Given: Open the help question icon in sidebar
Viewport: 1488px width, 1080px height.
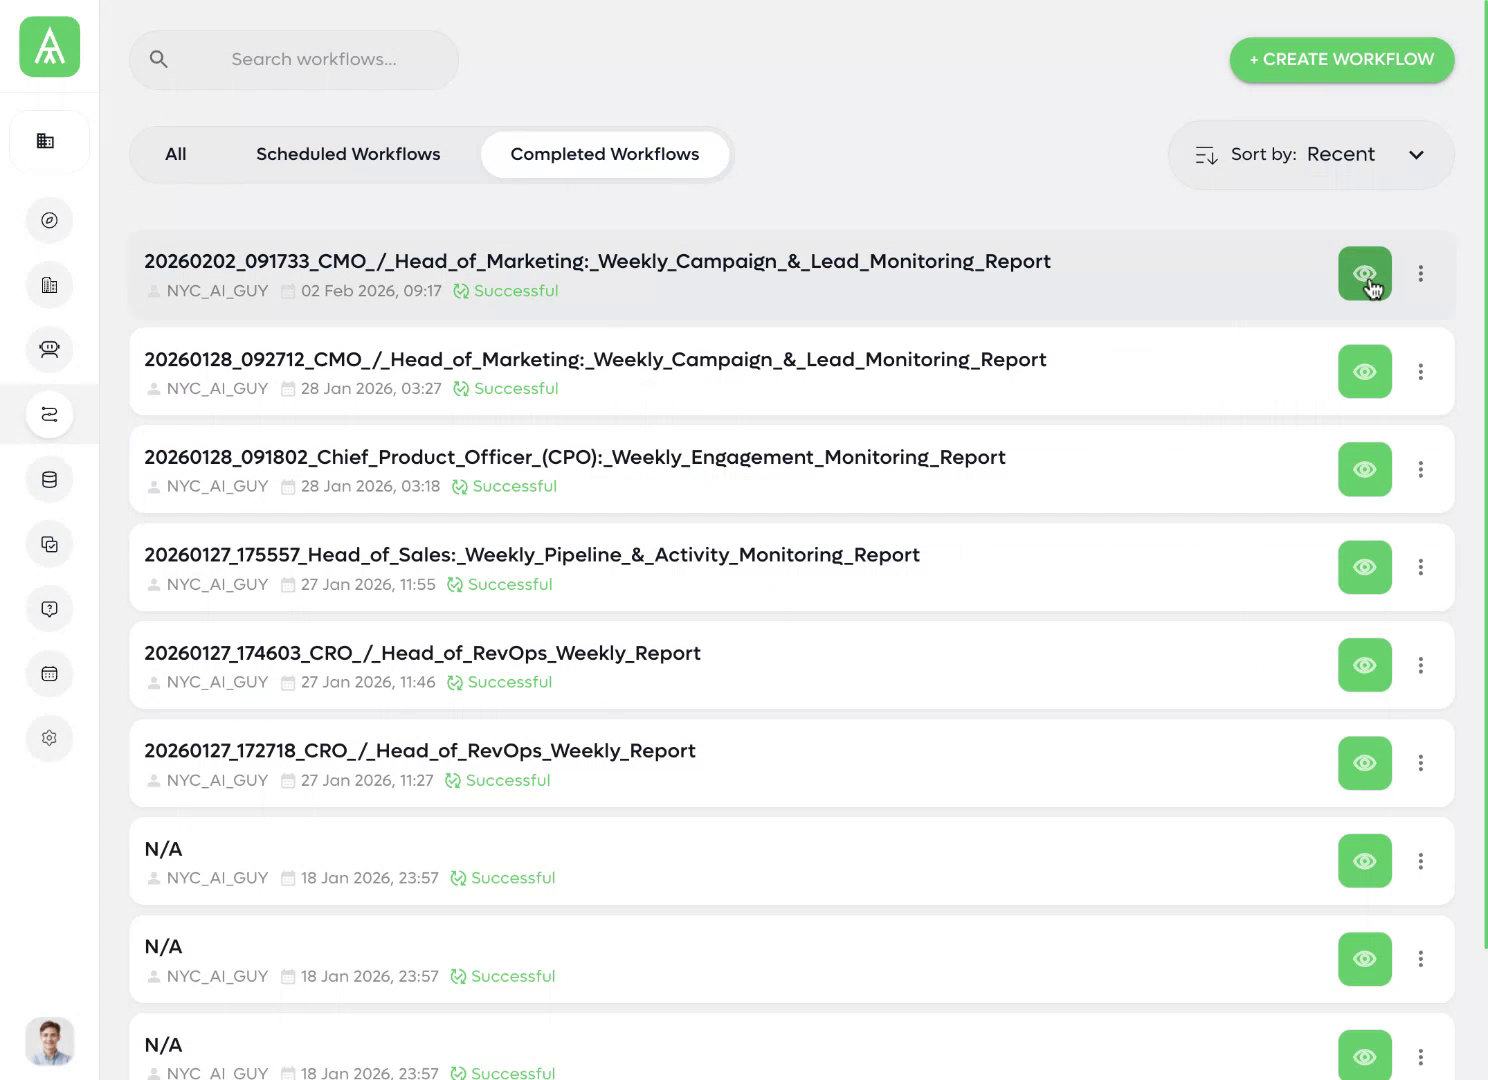Looking at the screenshot, I should 49,609.
